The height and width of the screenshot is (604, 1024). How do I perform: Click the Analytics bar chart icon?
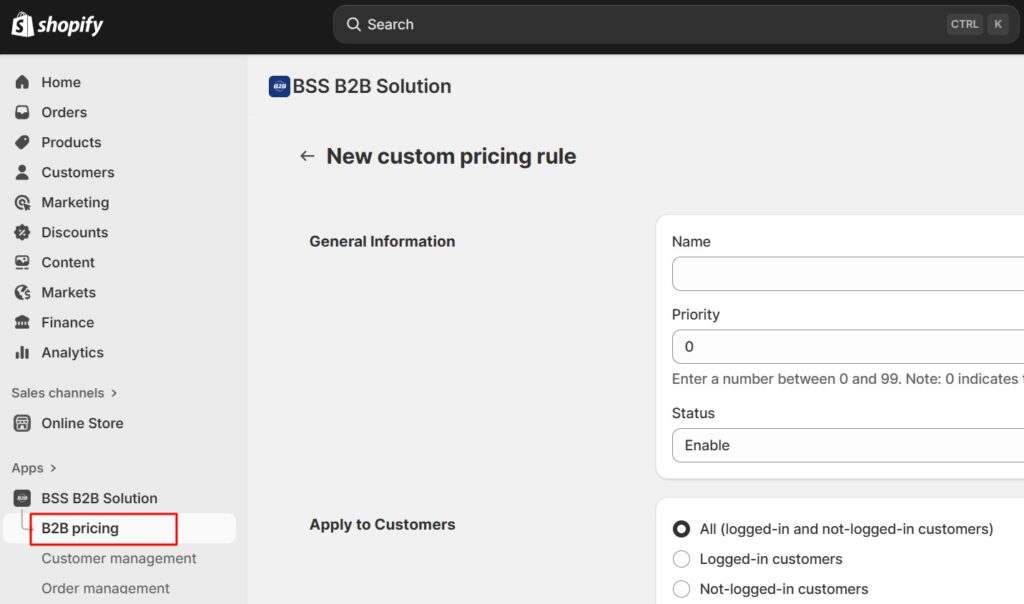tap(22, 353)
